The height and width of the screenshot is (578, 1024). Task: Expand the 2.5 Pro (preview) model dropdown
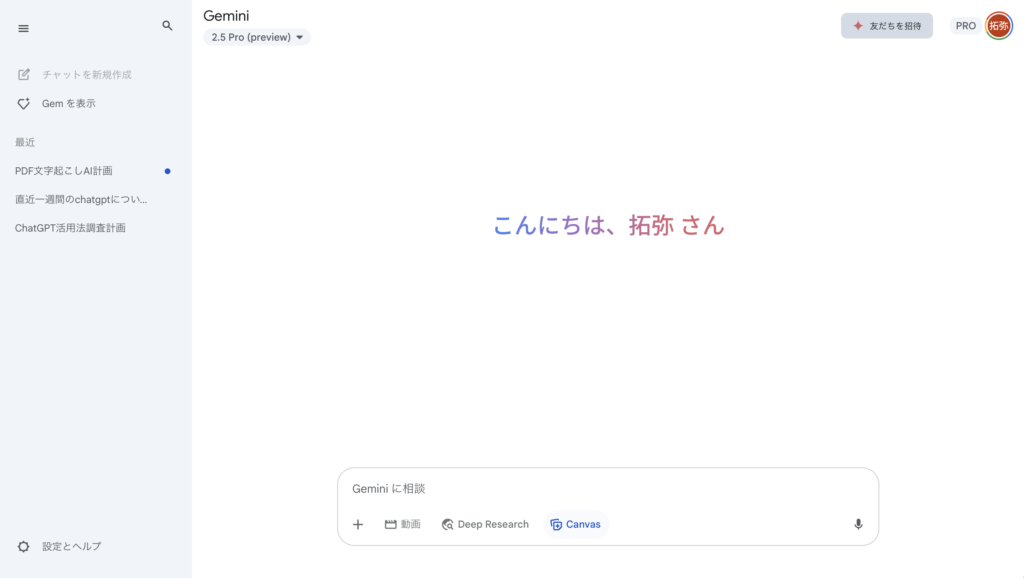[257, 37]
